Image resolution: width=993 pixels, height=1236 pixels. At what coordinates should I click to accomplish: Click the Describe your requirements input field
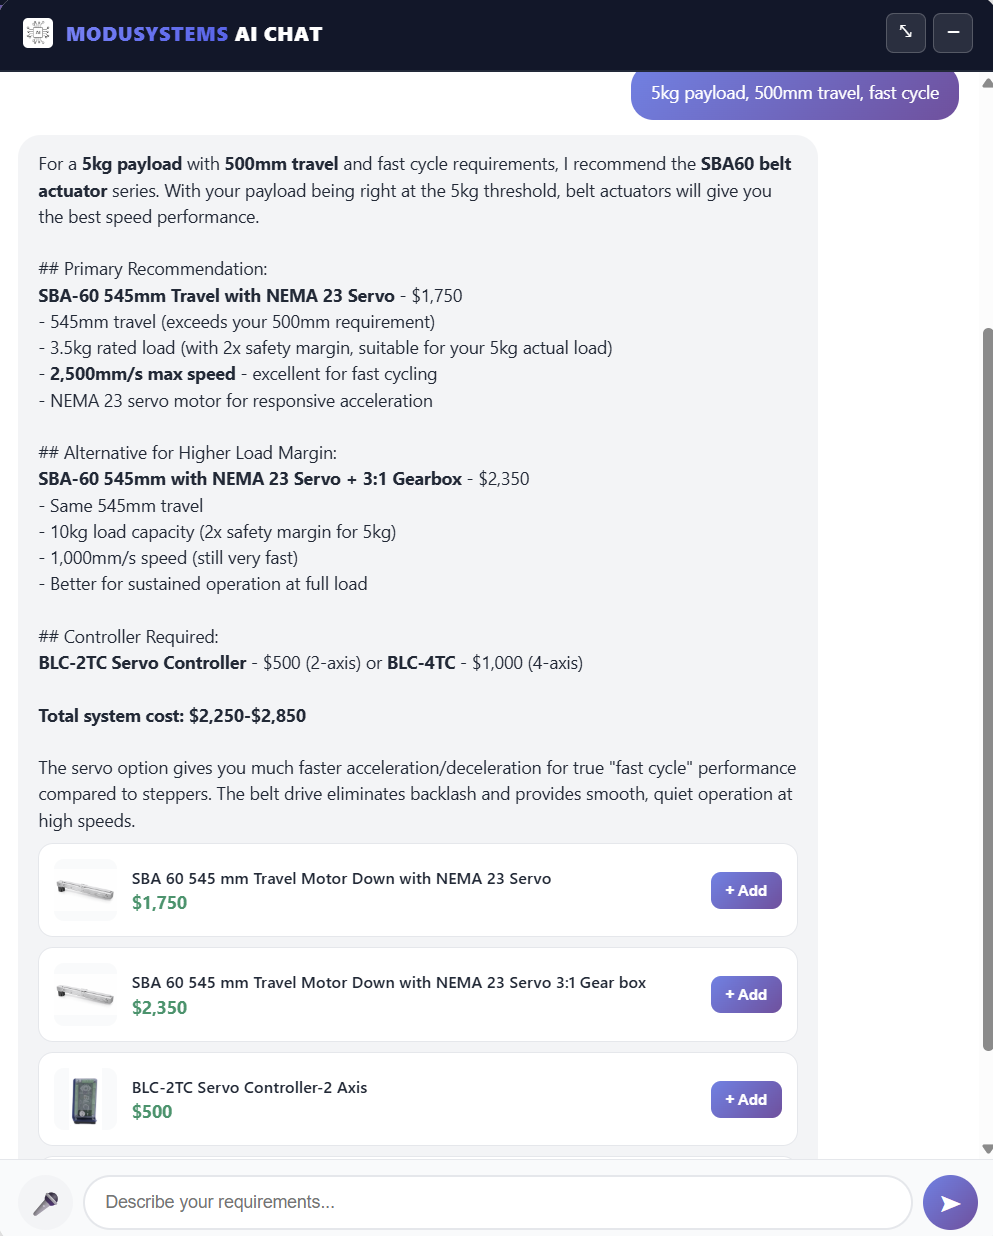pyautogui.click(x=498, y=1202)
